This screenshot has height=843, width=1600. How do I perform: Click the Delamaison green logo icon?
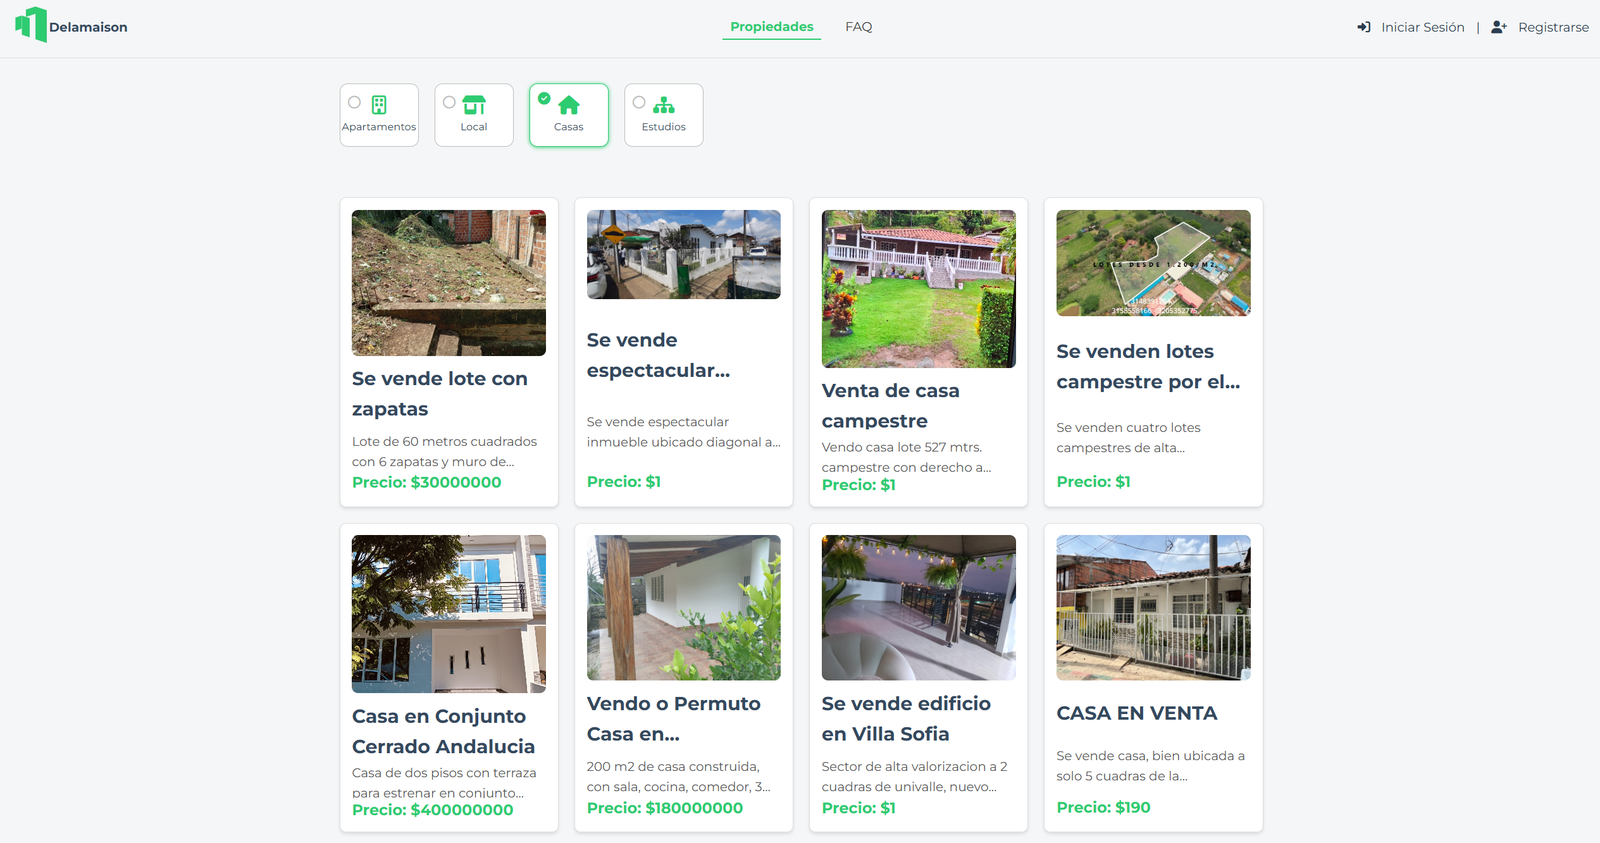pyautogui.click(x=31, y=25)
